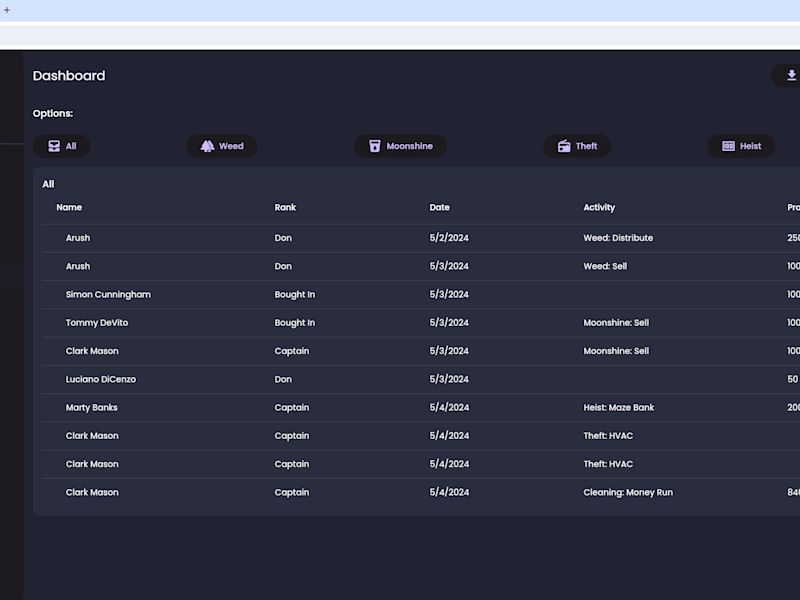Click Cleaning: Money Run activity
The height and width of the screenshot is (600, 800).
tap(628, 492)
